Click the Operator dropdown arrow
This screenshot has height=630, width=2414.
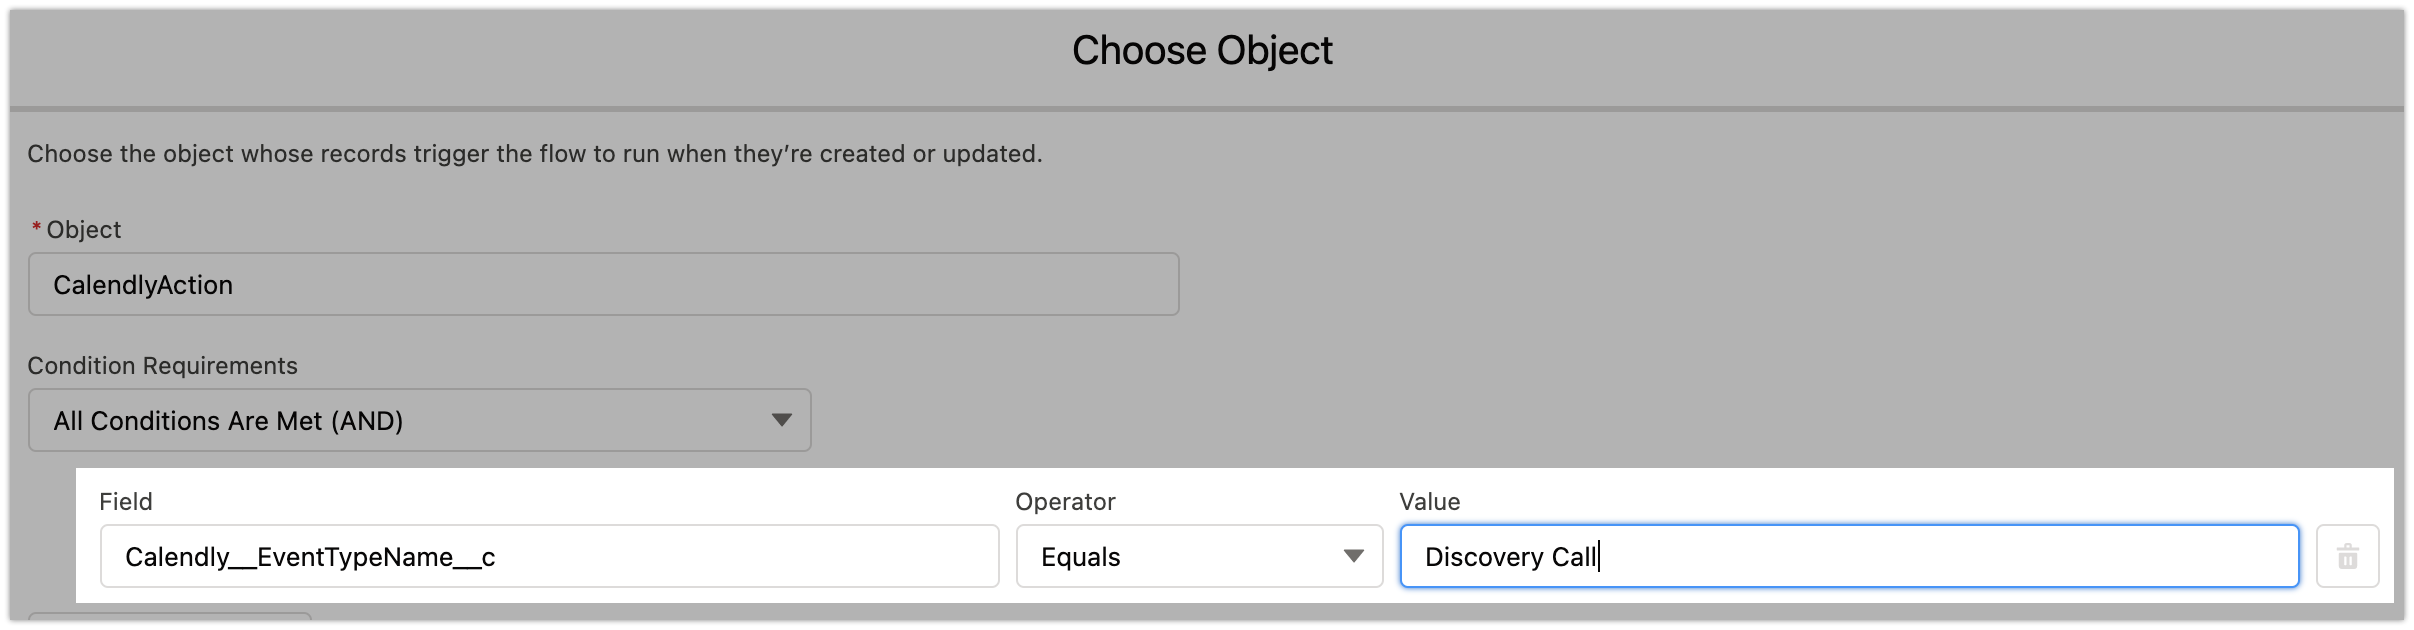[1353, 557]
